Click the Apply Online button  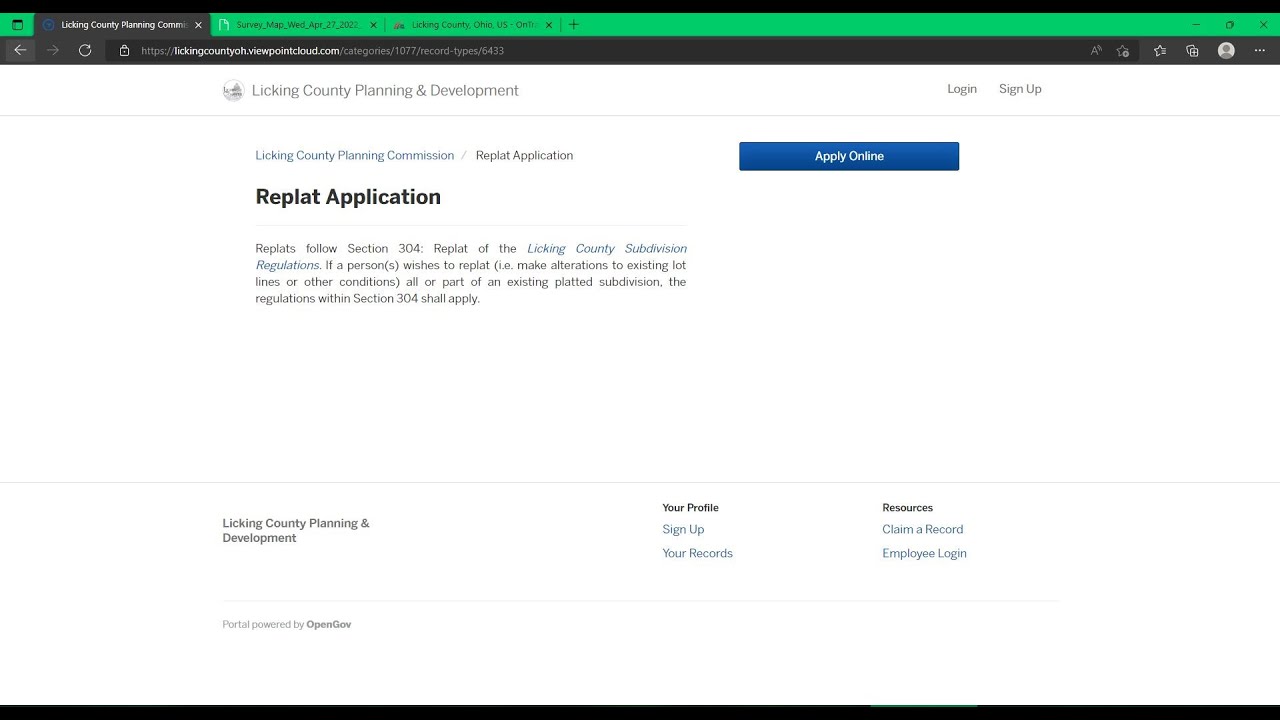849,156
